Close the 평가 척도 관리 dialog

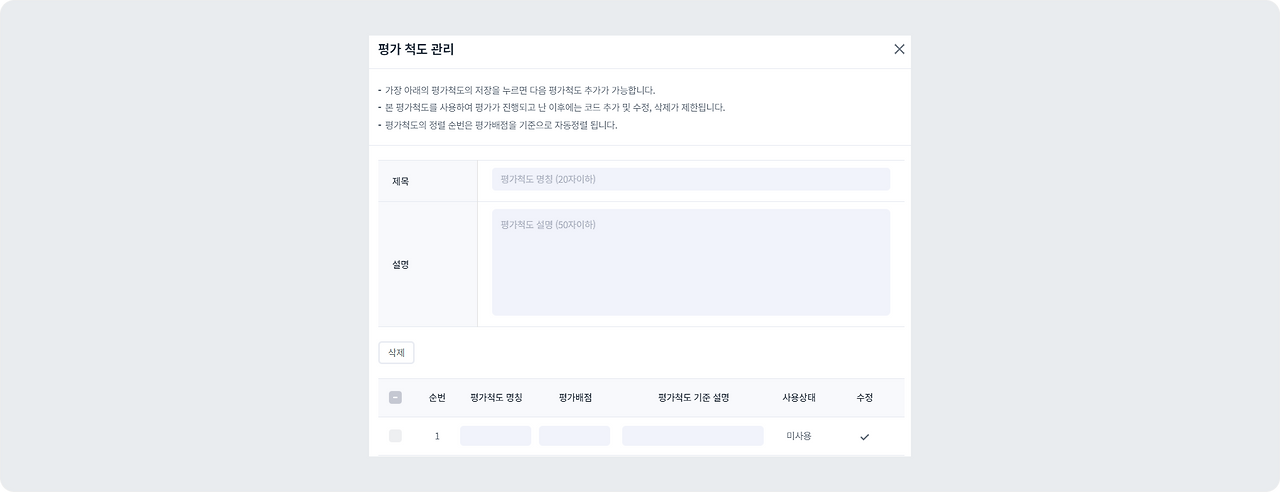899,49
